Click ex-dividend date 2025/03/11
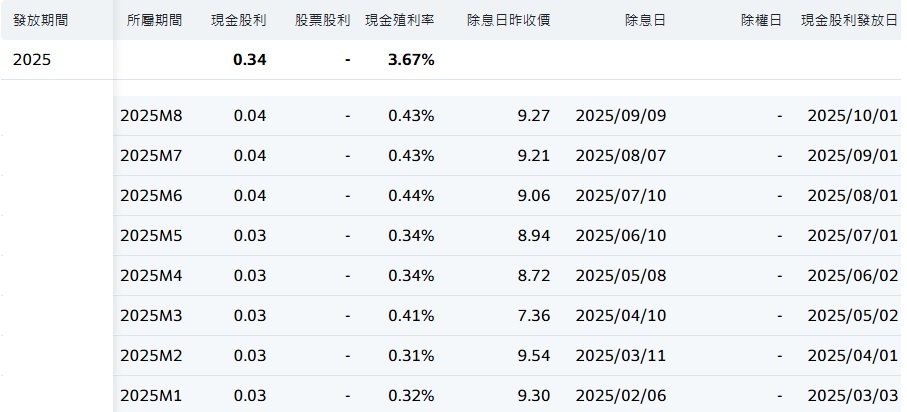The width and height of the screenshot is (907, 412). 620,355
